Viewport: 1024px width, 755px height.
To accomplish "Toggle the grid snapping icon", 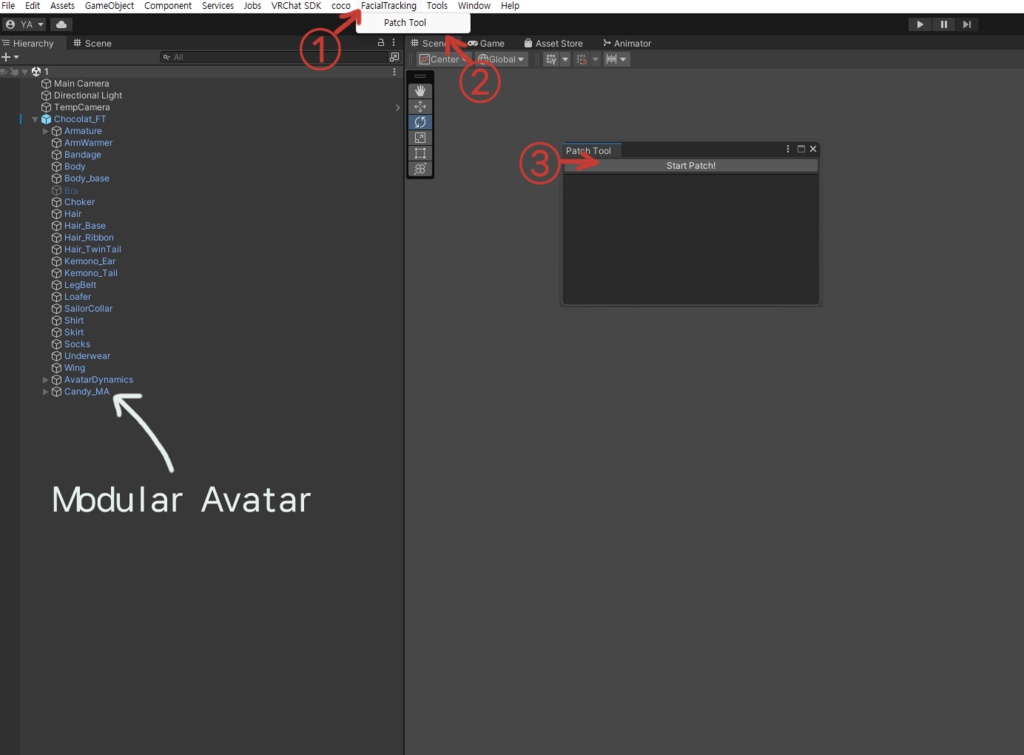I will click(x=551, y=59).
